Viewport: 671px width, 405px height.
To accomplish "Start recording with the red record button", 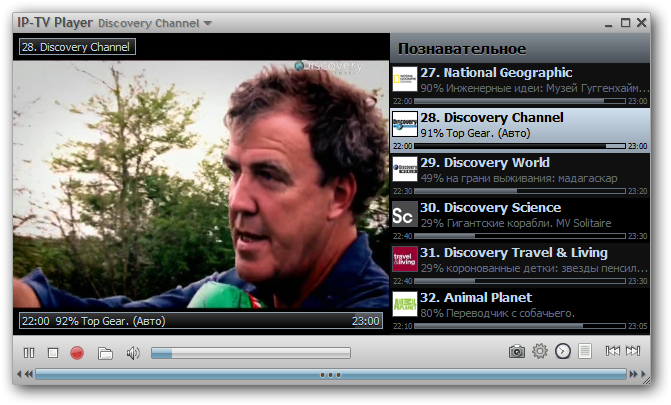I will [x=79, y=352].
